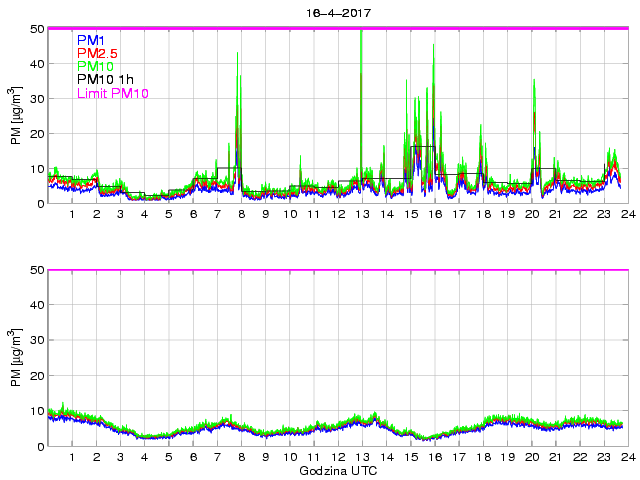Screen dimensions: 640x480
Task: Click the lower chart curve dip near hour 4
Action: (x=144, y=437)
